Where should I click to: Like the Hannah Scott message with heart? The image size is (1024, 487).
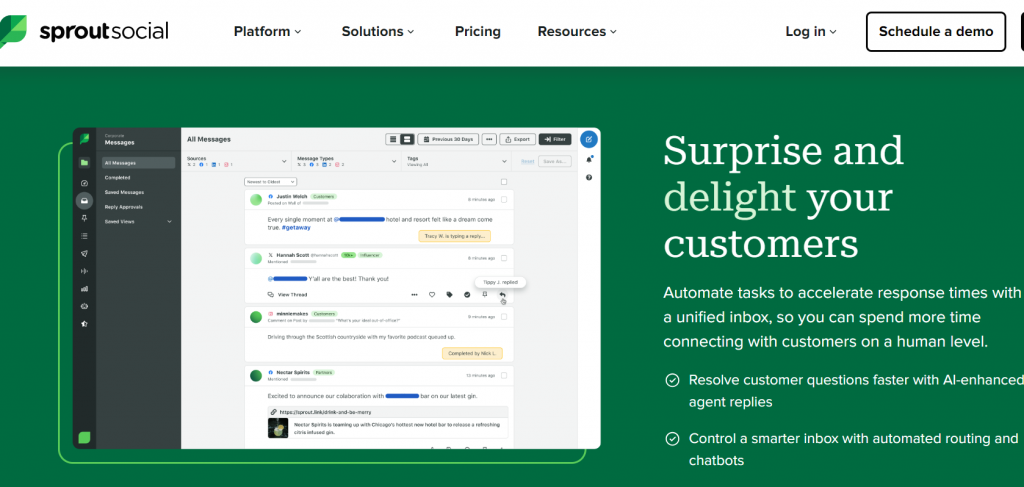click(432, 294)
